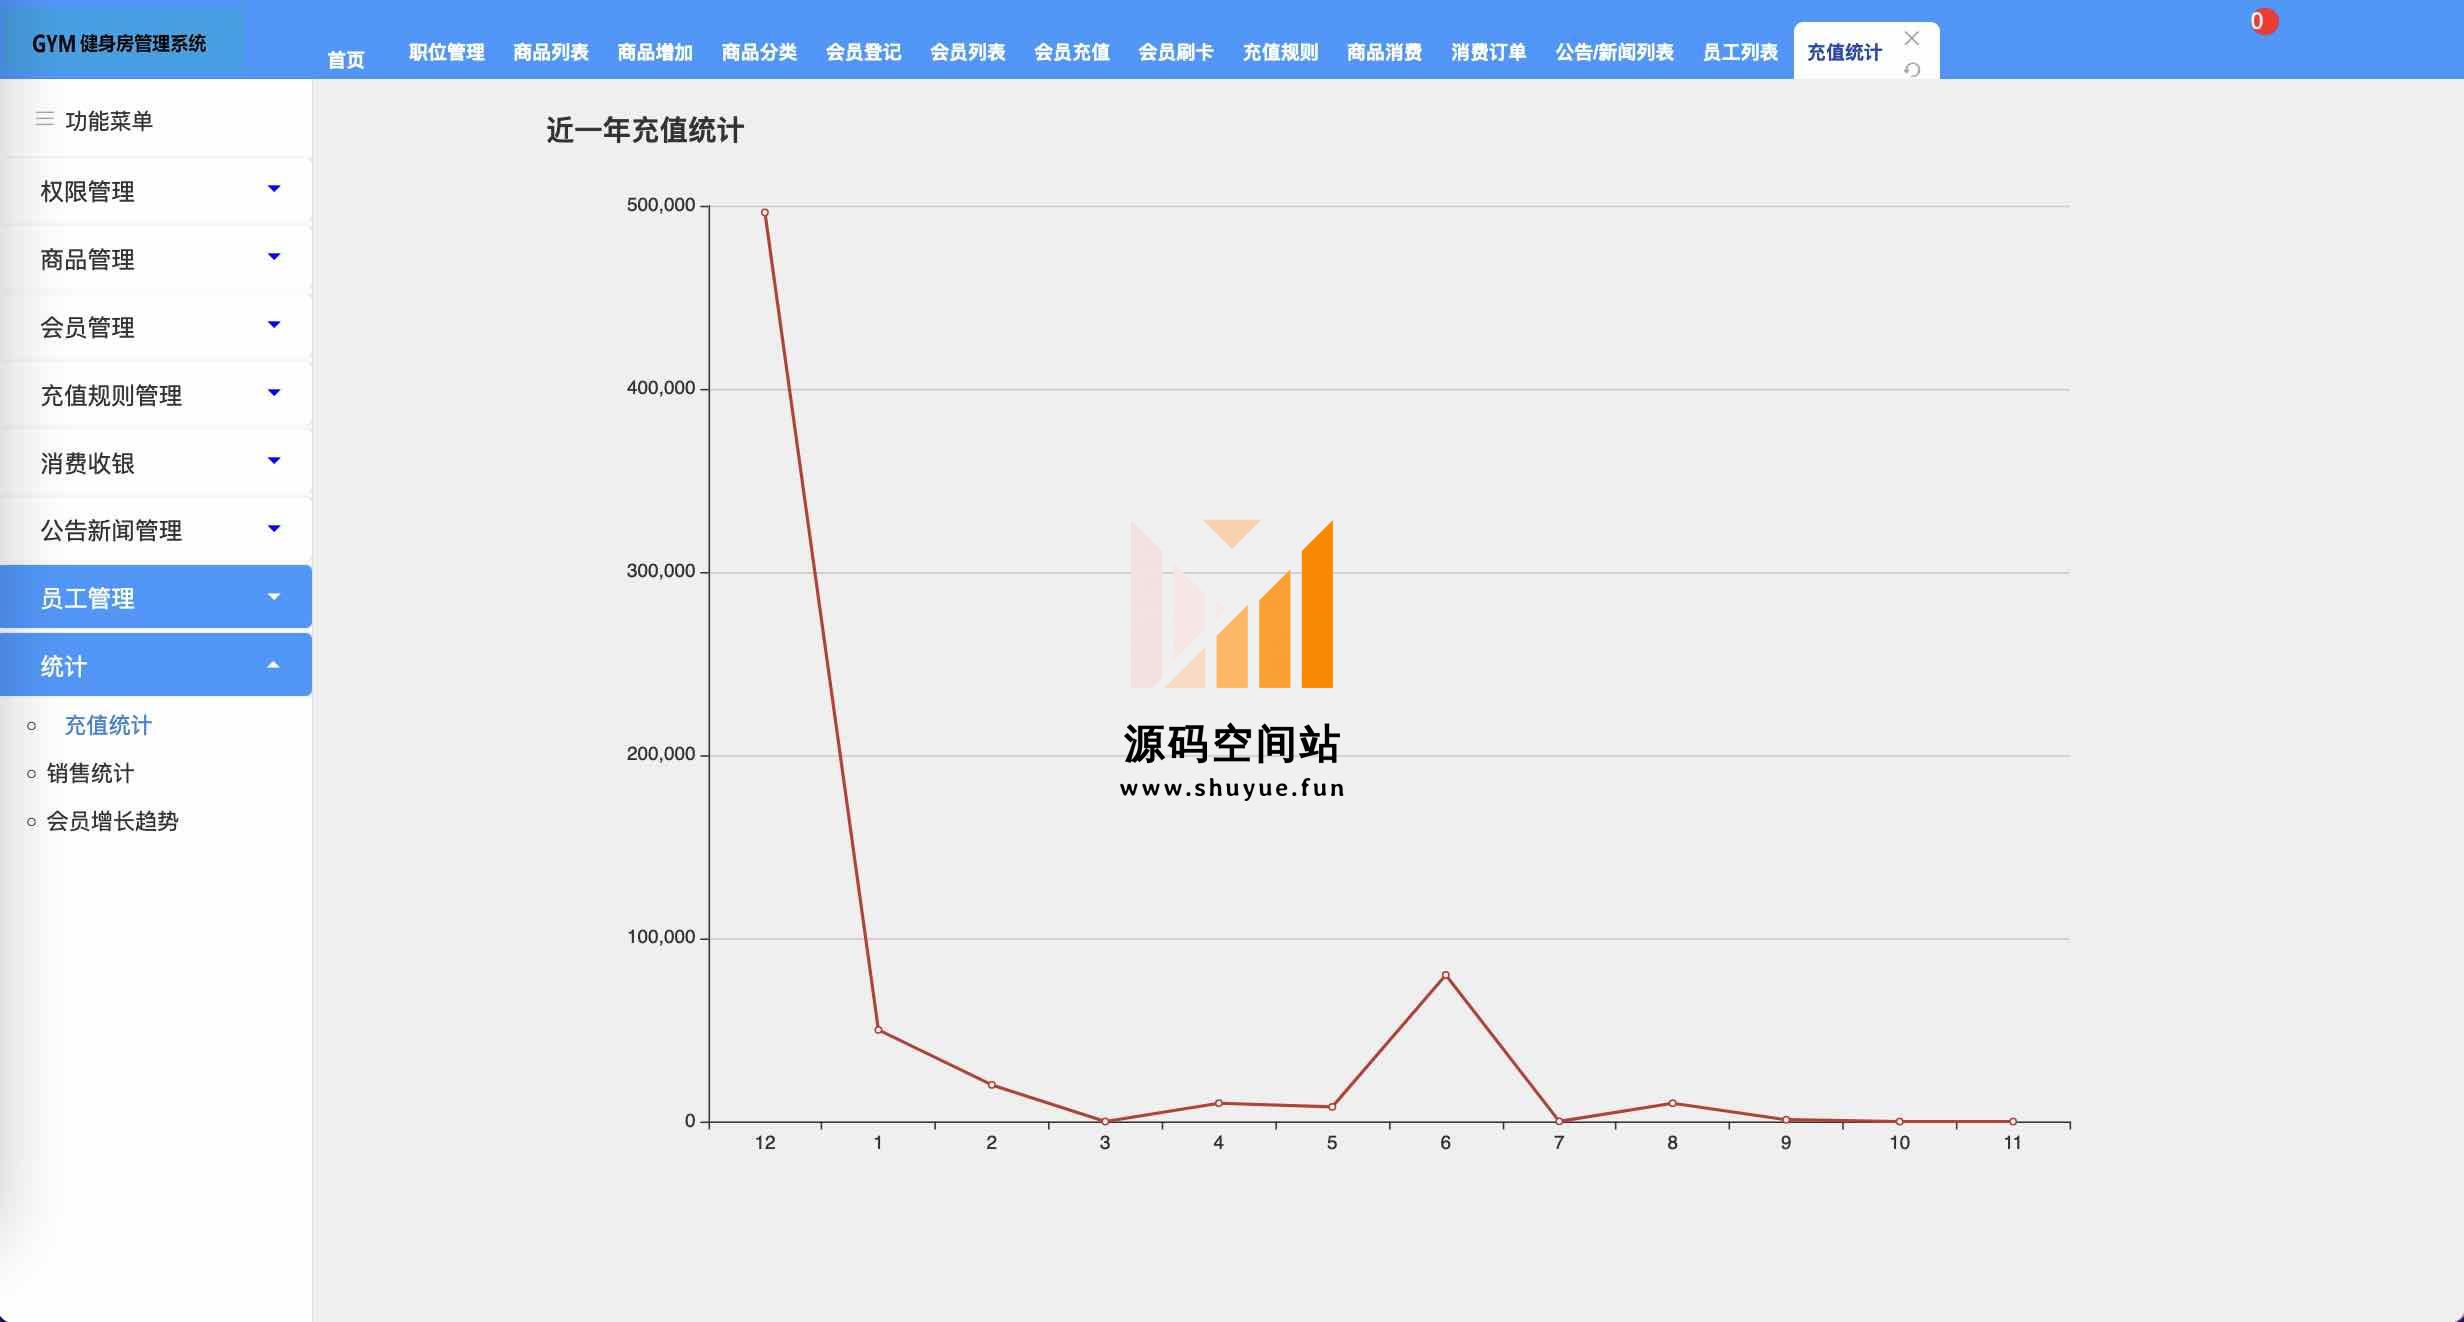Refresh the 充值统计 tab via reload icon
Screen dimensions: 2464x1322
pos(1912,70)
